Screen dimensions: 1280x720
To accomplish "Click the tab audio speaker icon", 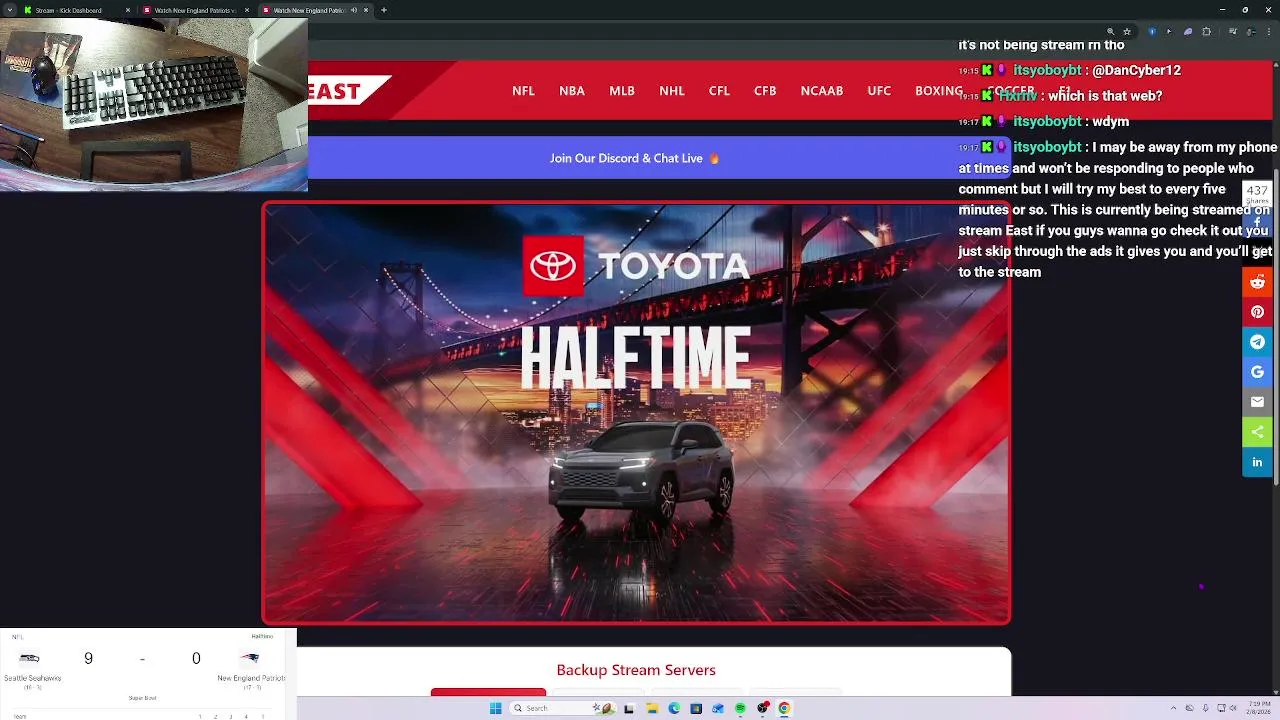I will coord(354,10).
